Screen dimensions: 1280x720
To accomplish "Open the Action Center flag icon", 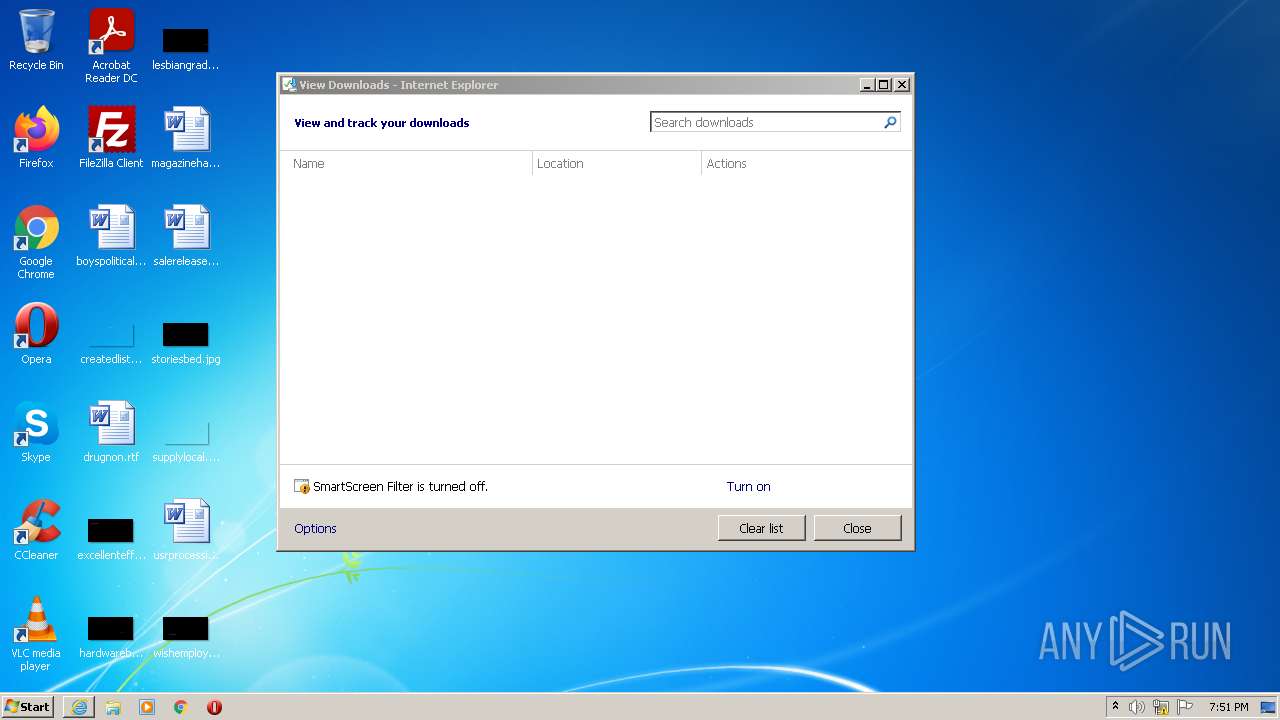I will click(x=1185, y=707).
